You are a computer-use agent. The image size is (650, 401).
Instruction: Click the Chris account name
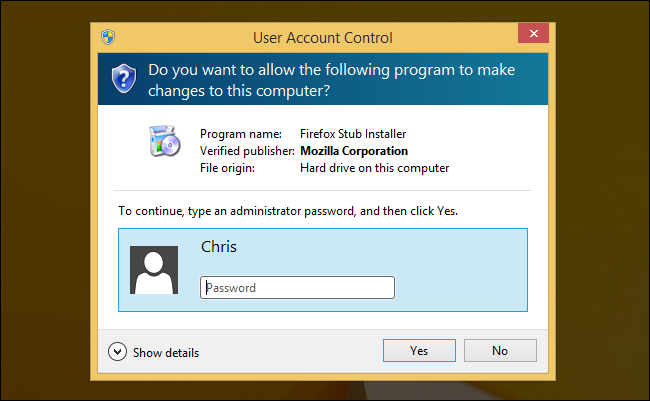[219, 246]
